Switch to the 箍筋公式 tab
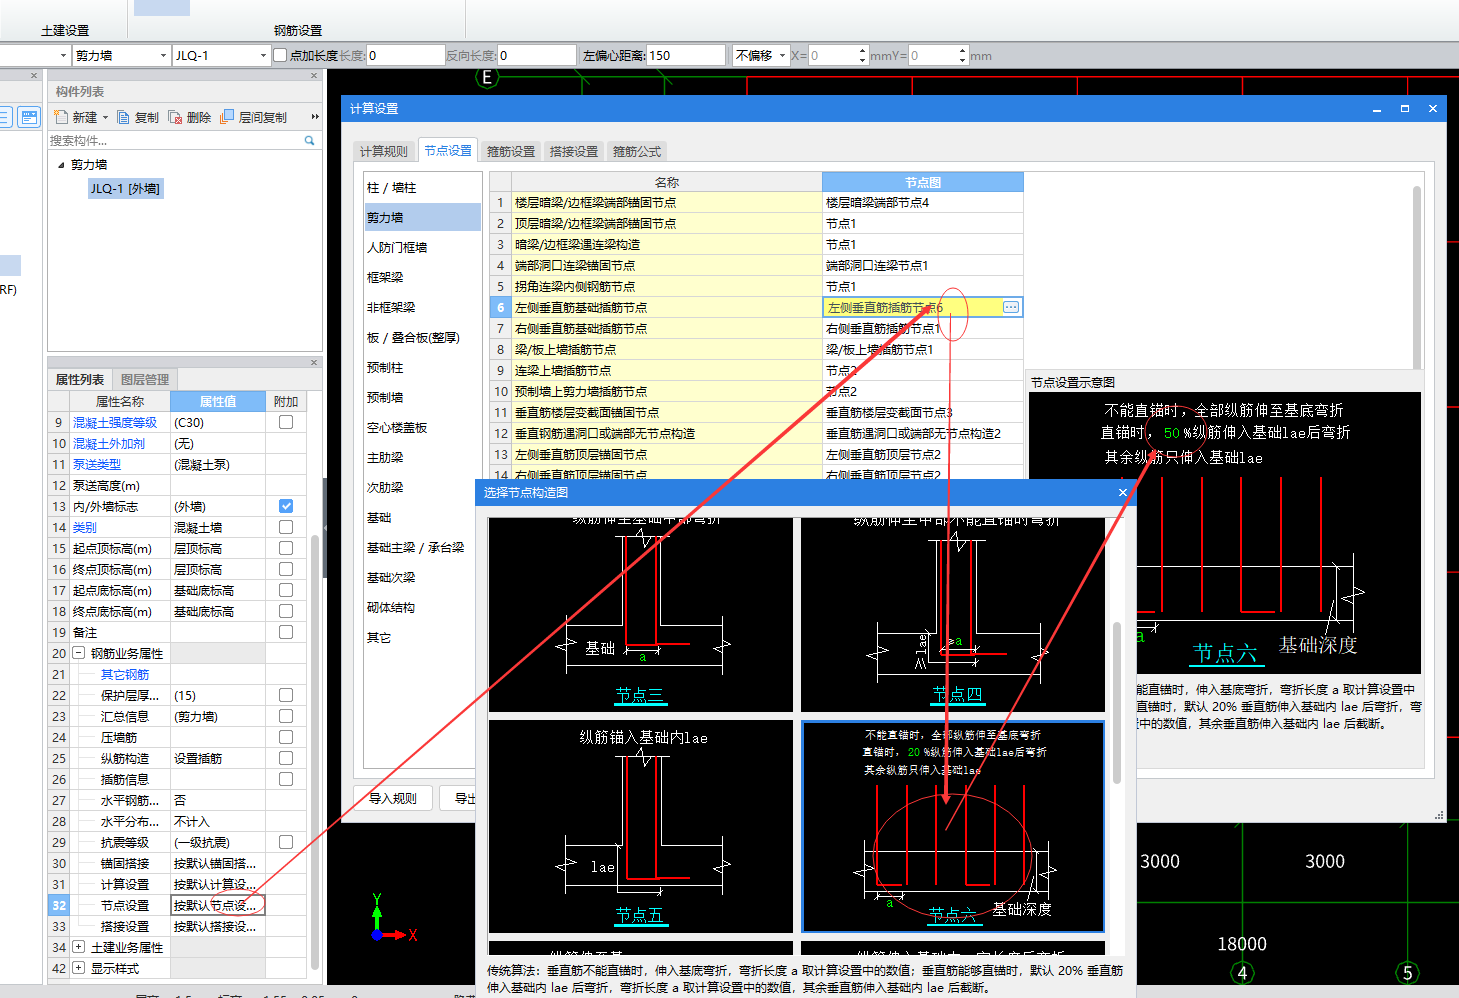Screen dimensions: 1459x998 (x=637, y=151)
